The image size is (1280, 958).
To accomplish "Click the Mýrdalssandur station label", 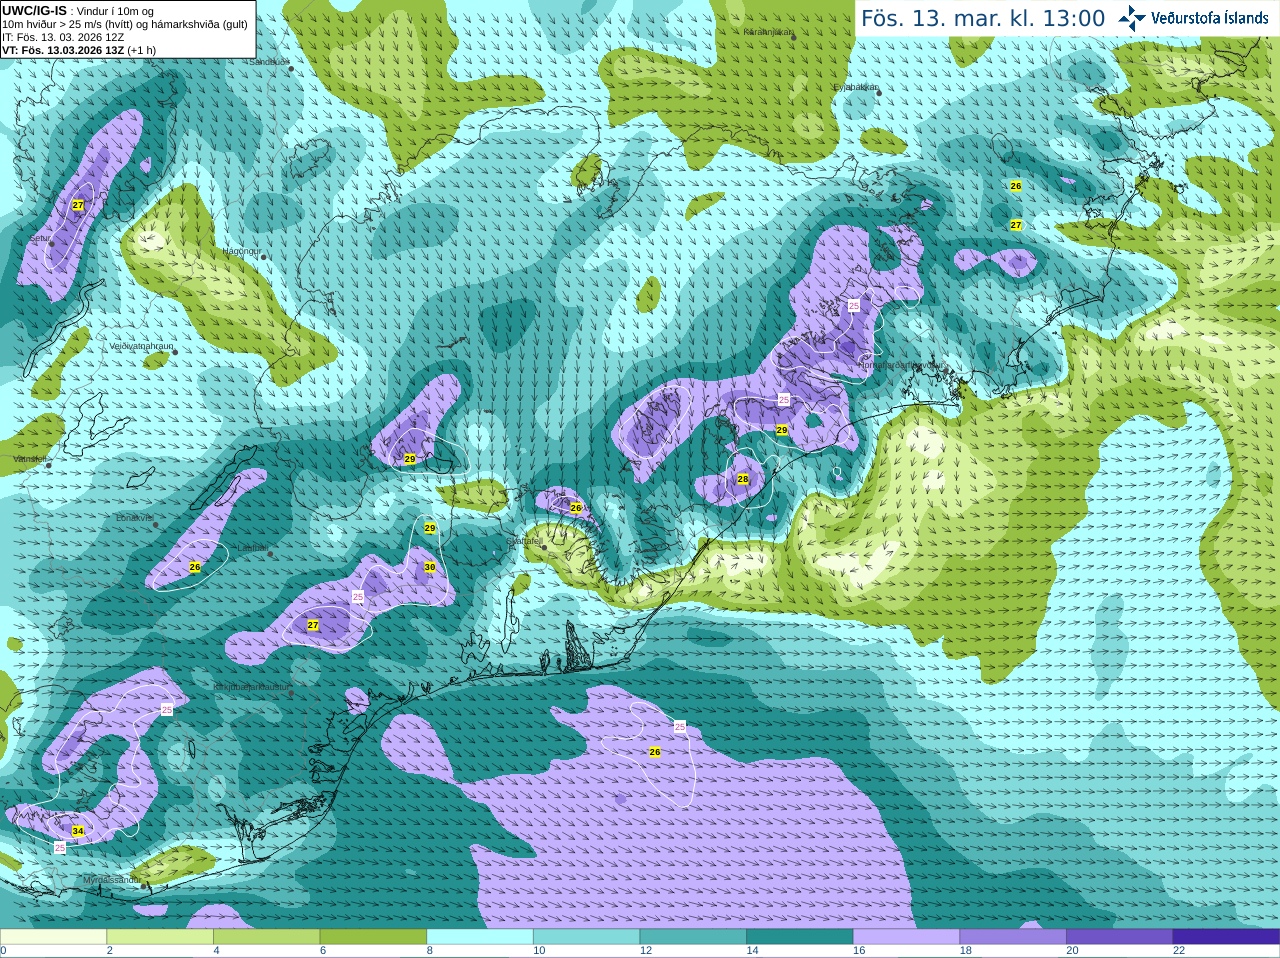I will 112,880.
